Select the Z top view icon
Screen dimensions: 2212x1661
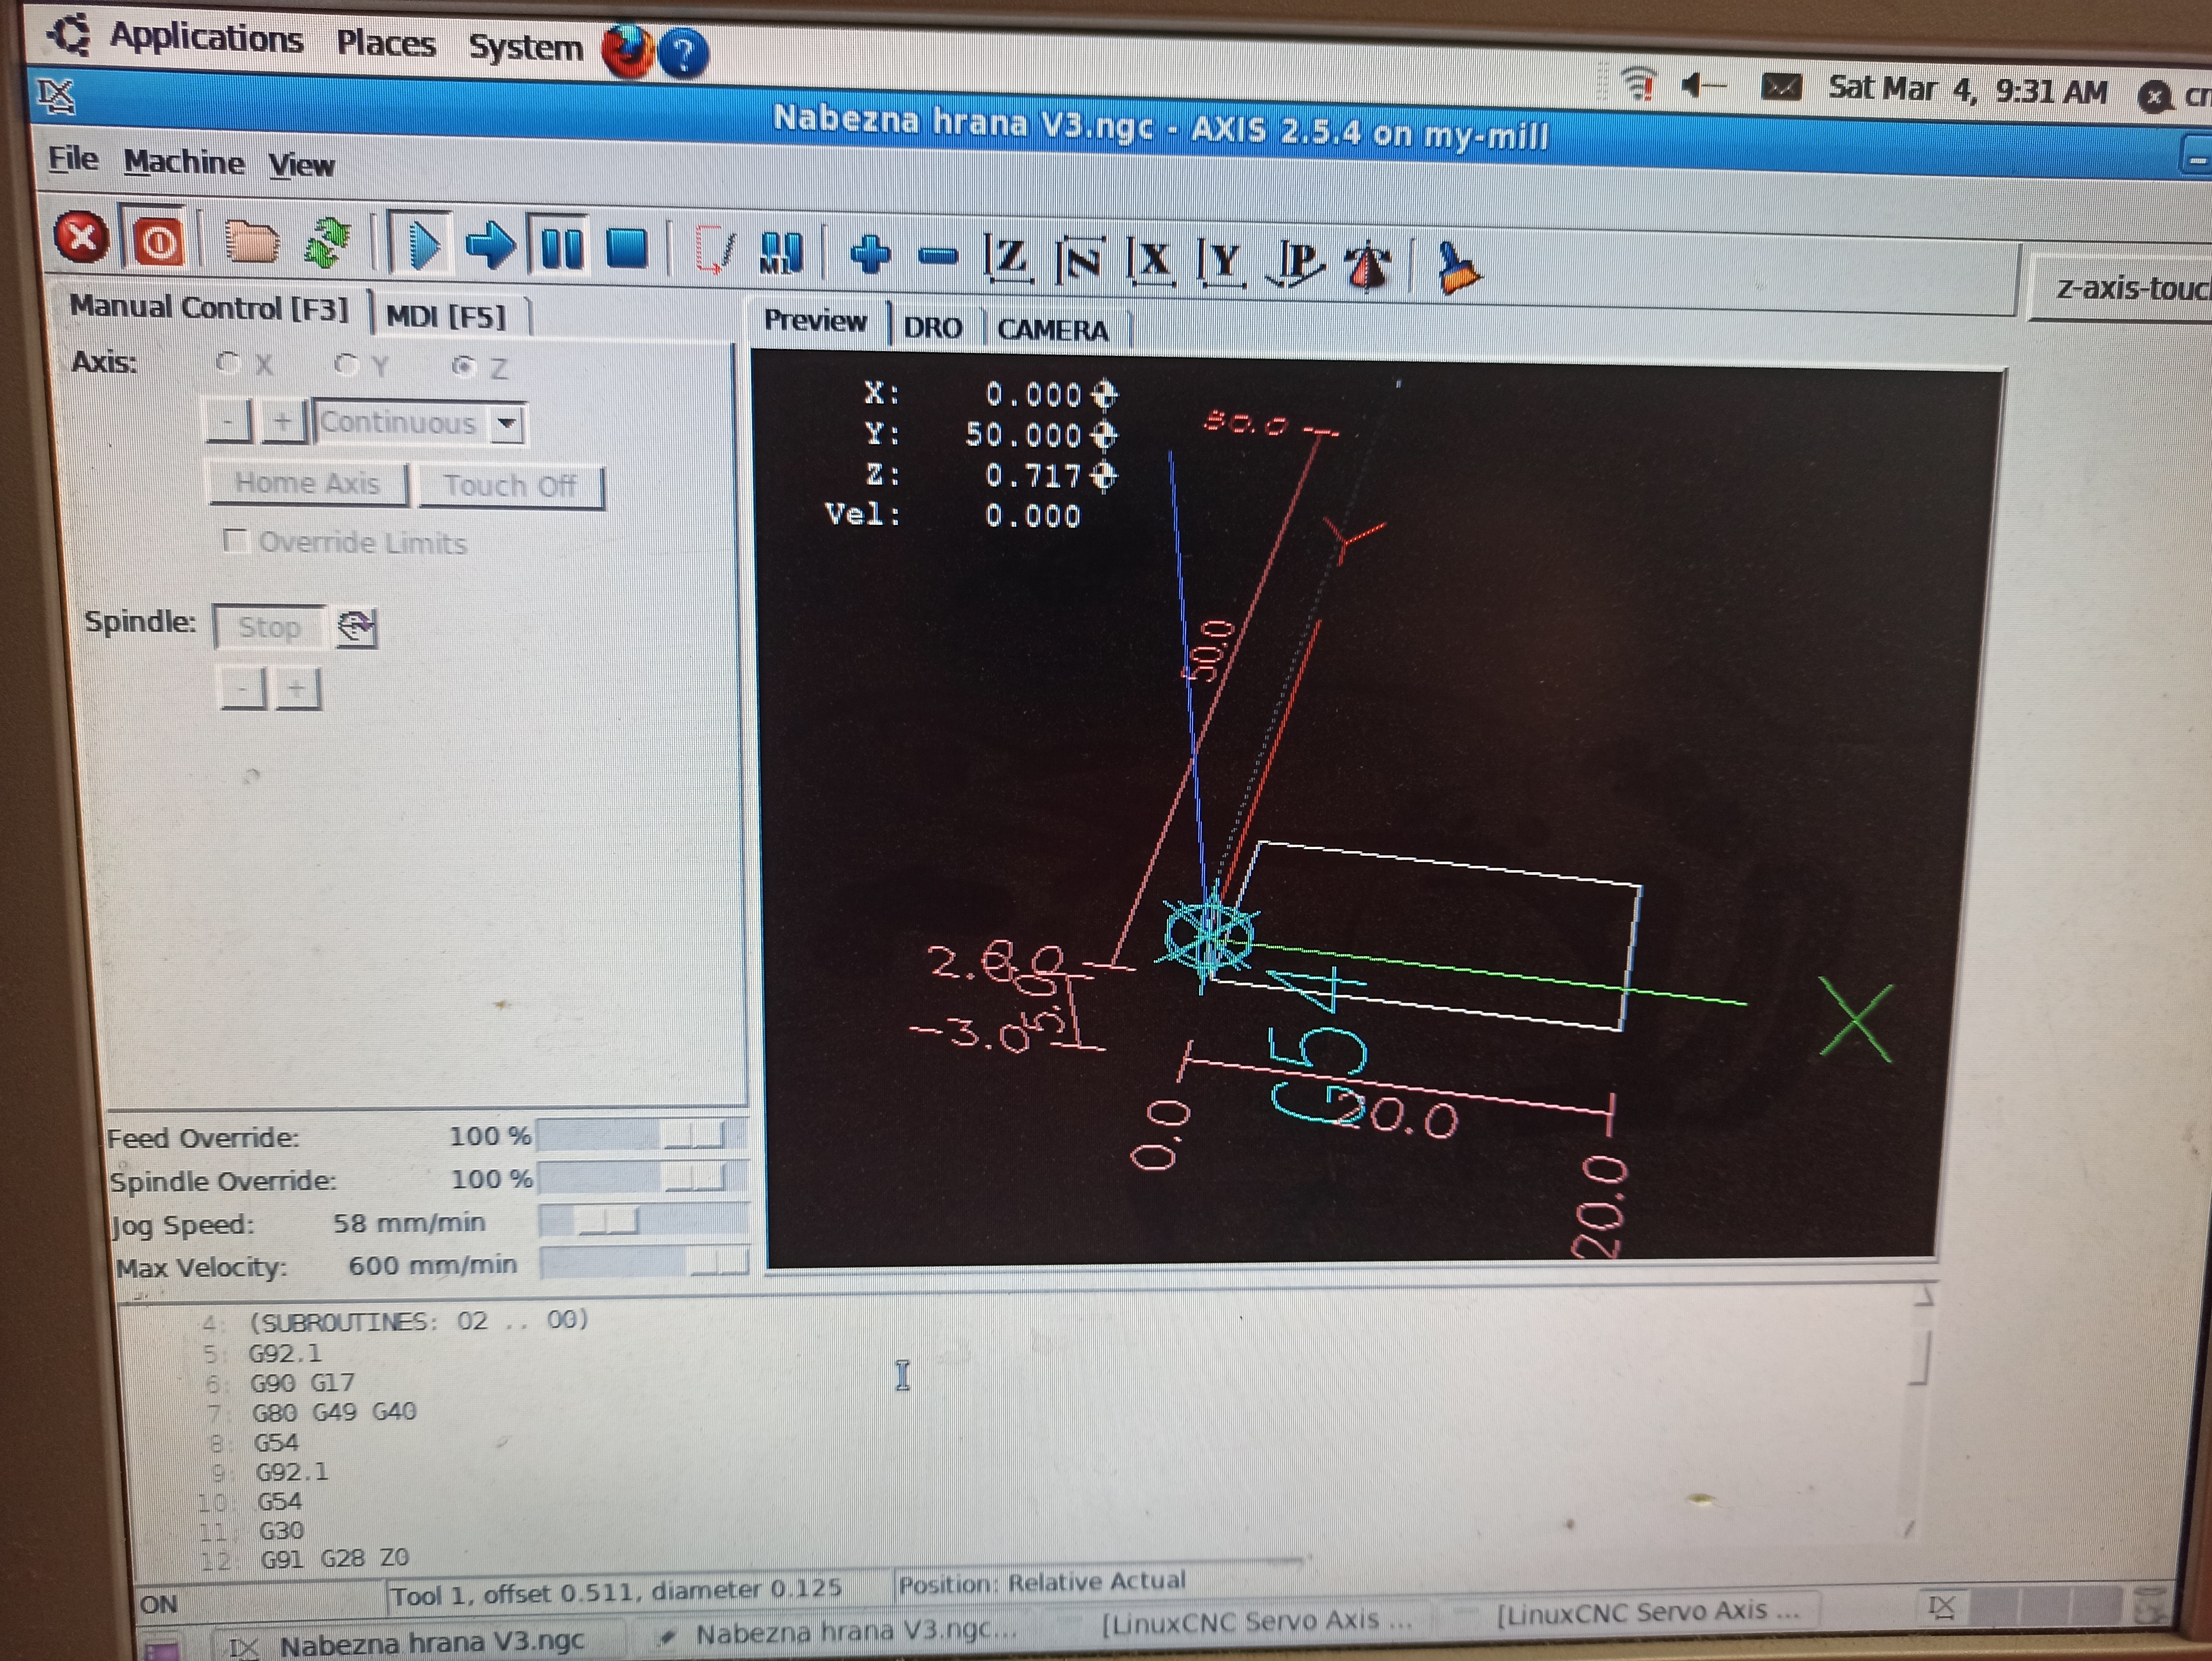click(x=1006, y=258)
